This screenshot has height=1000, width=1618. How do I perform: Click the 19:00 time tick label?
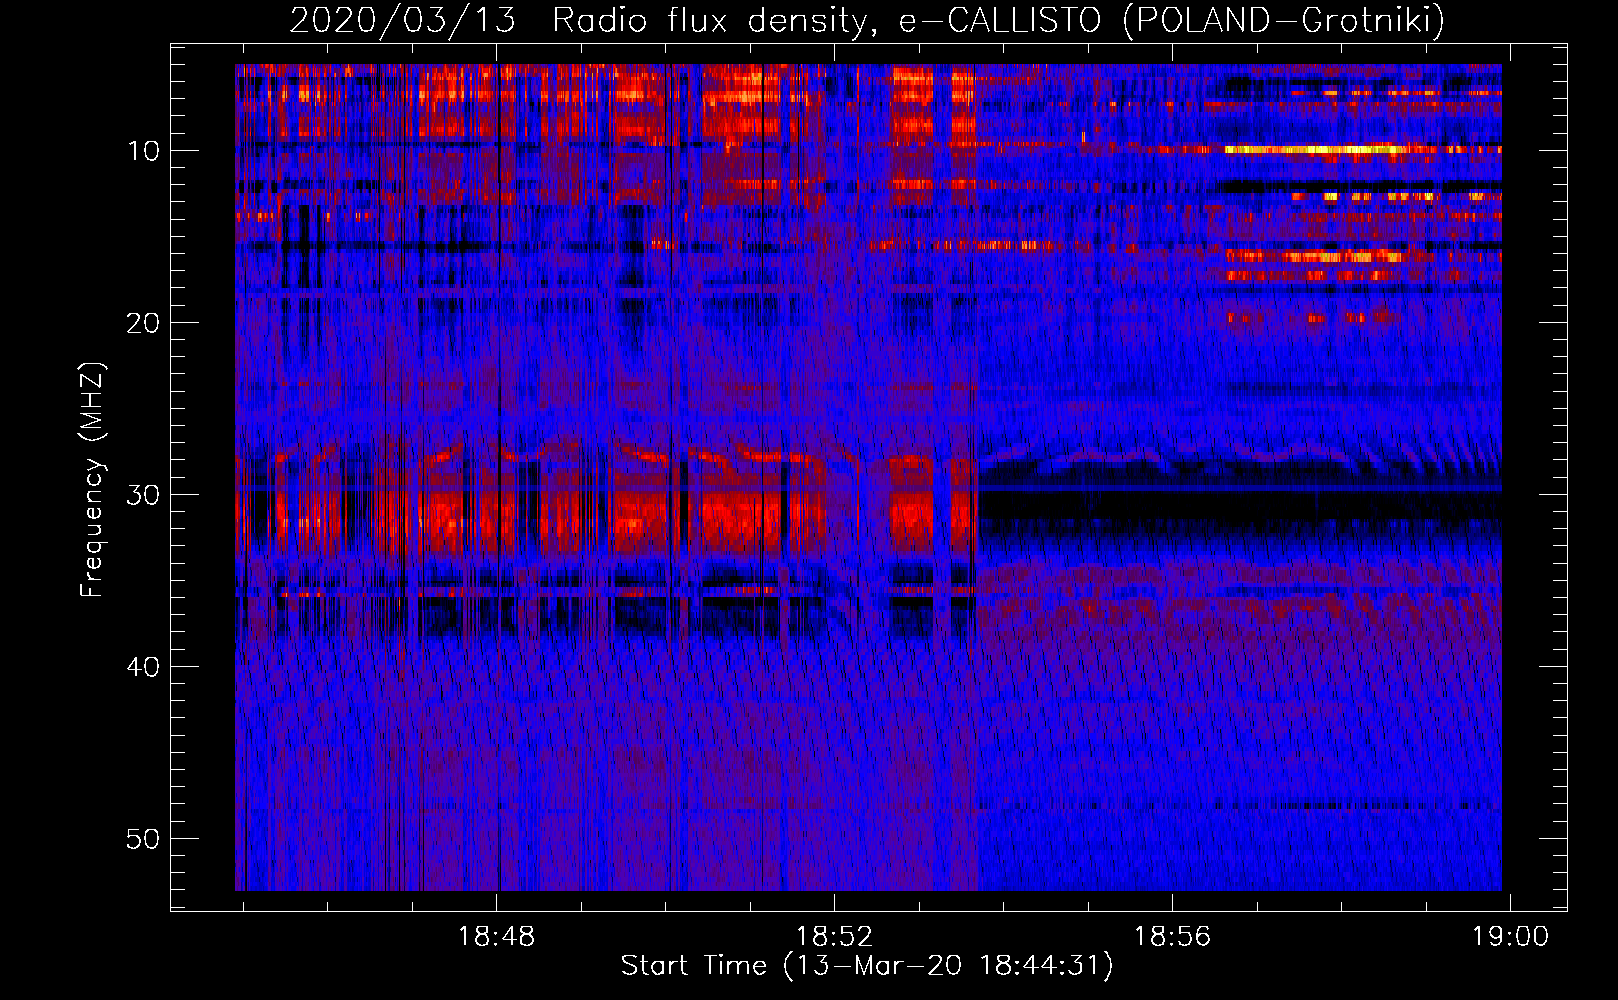(x=1509, y=937)
